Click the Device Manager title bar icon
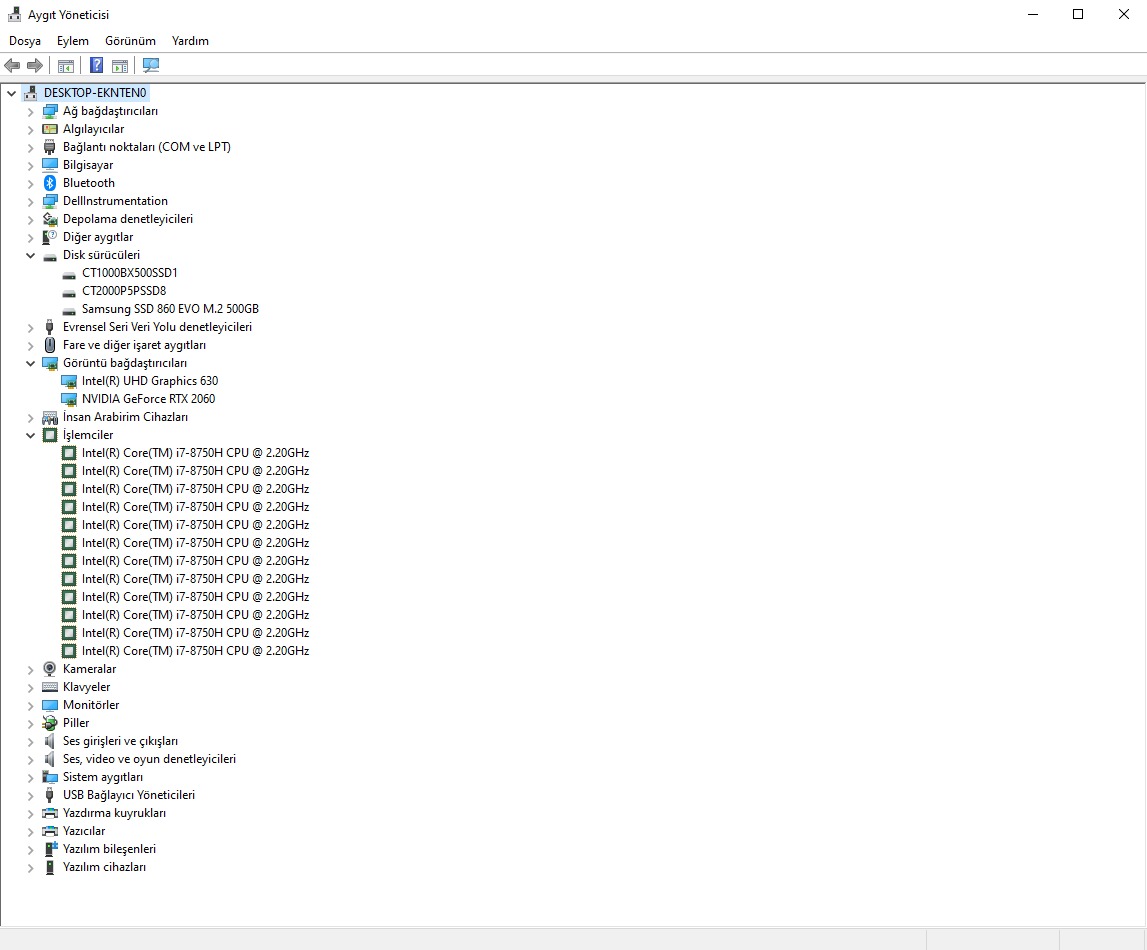1147x950 pixels. point(14,15)
